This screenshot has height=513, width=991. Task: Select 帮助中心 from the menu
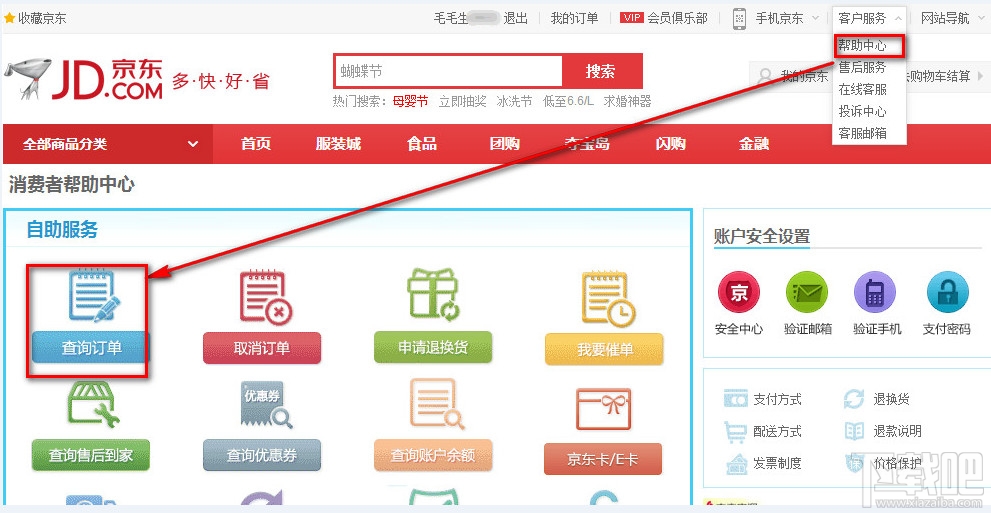(863, 45)
